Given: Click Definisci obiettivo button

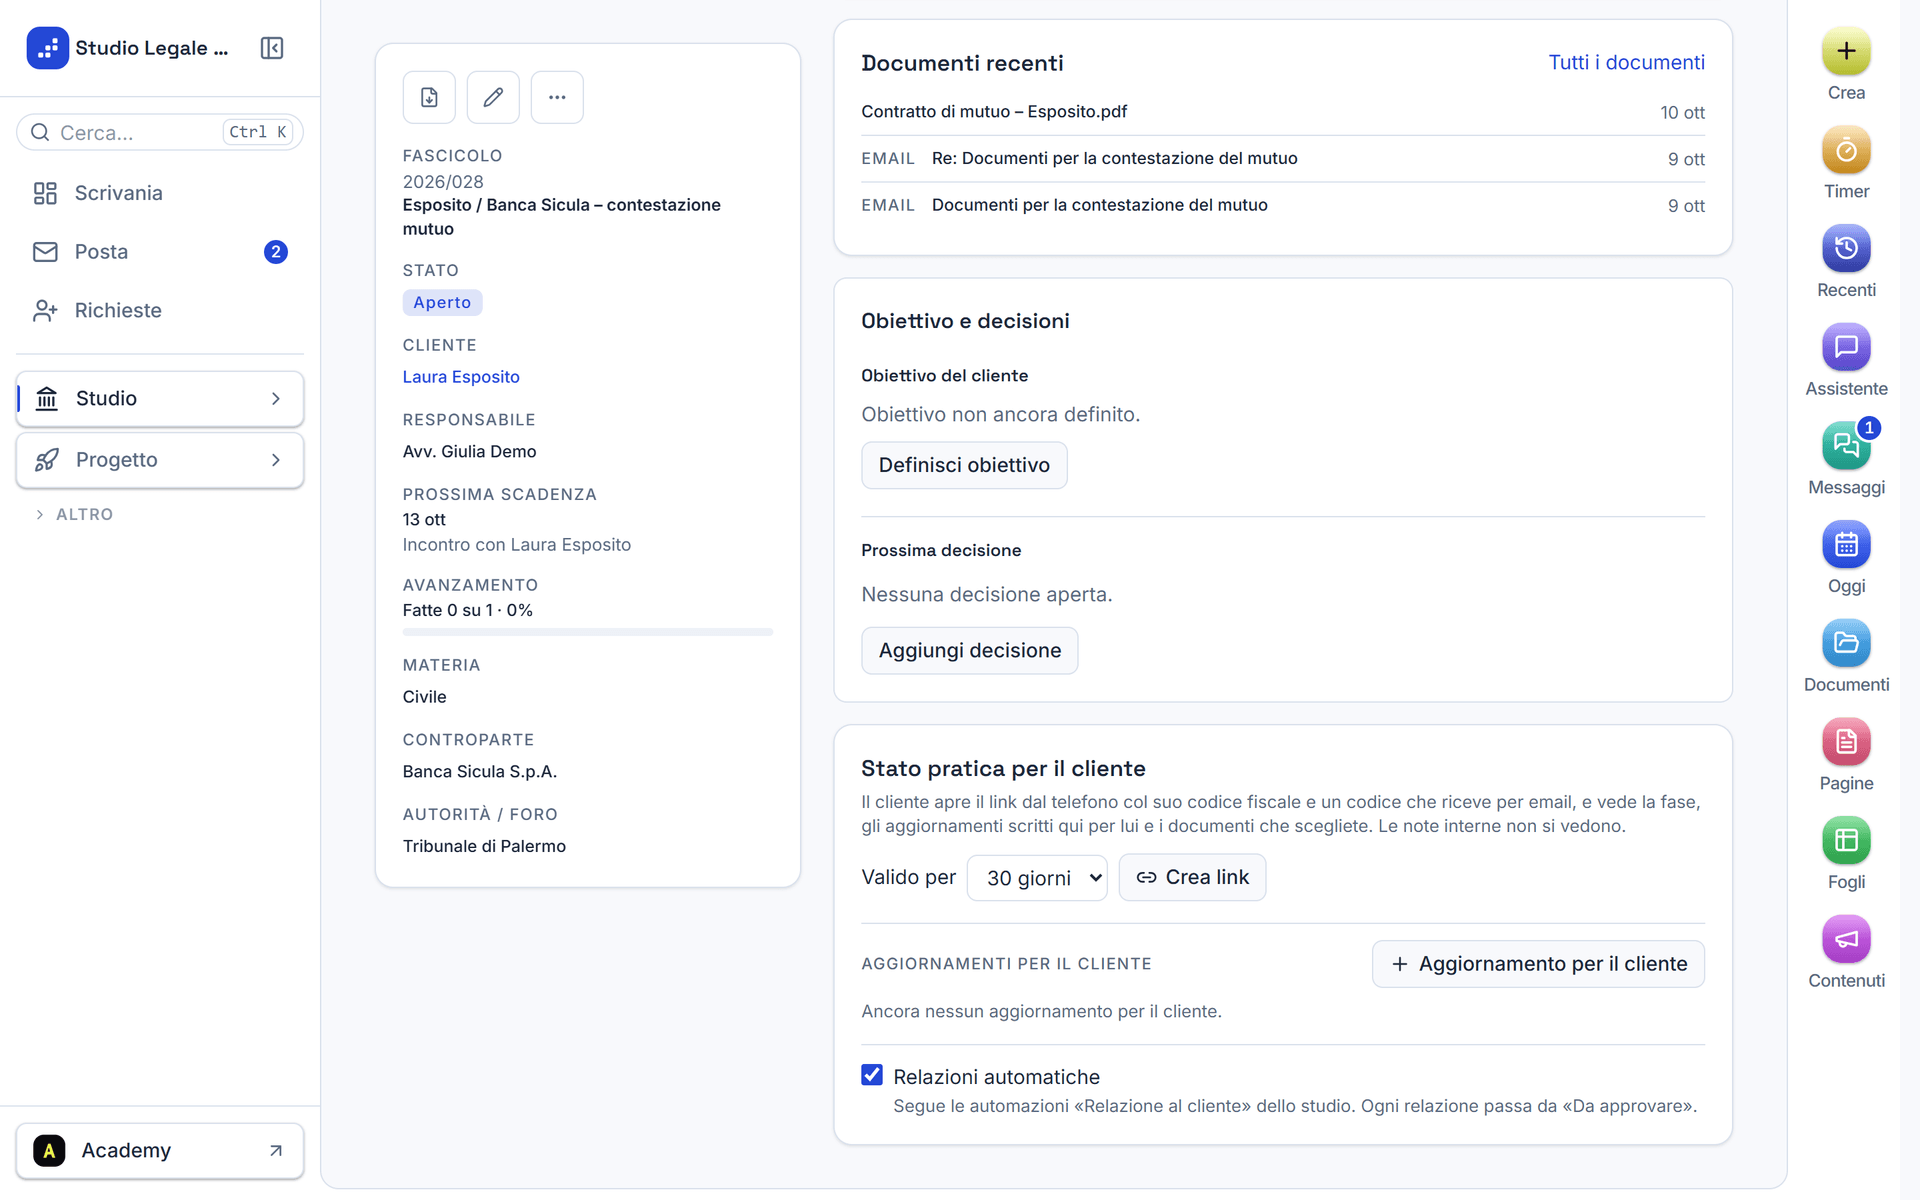Looking at the screenshot, I should click(x=964, y=465).
